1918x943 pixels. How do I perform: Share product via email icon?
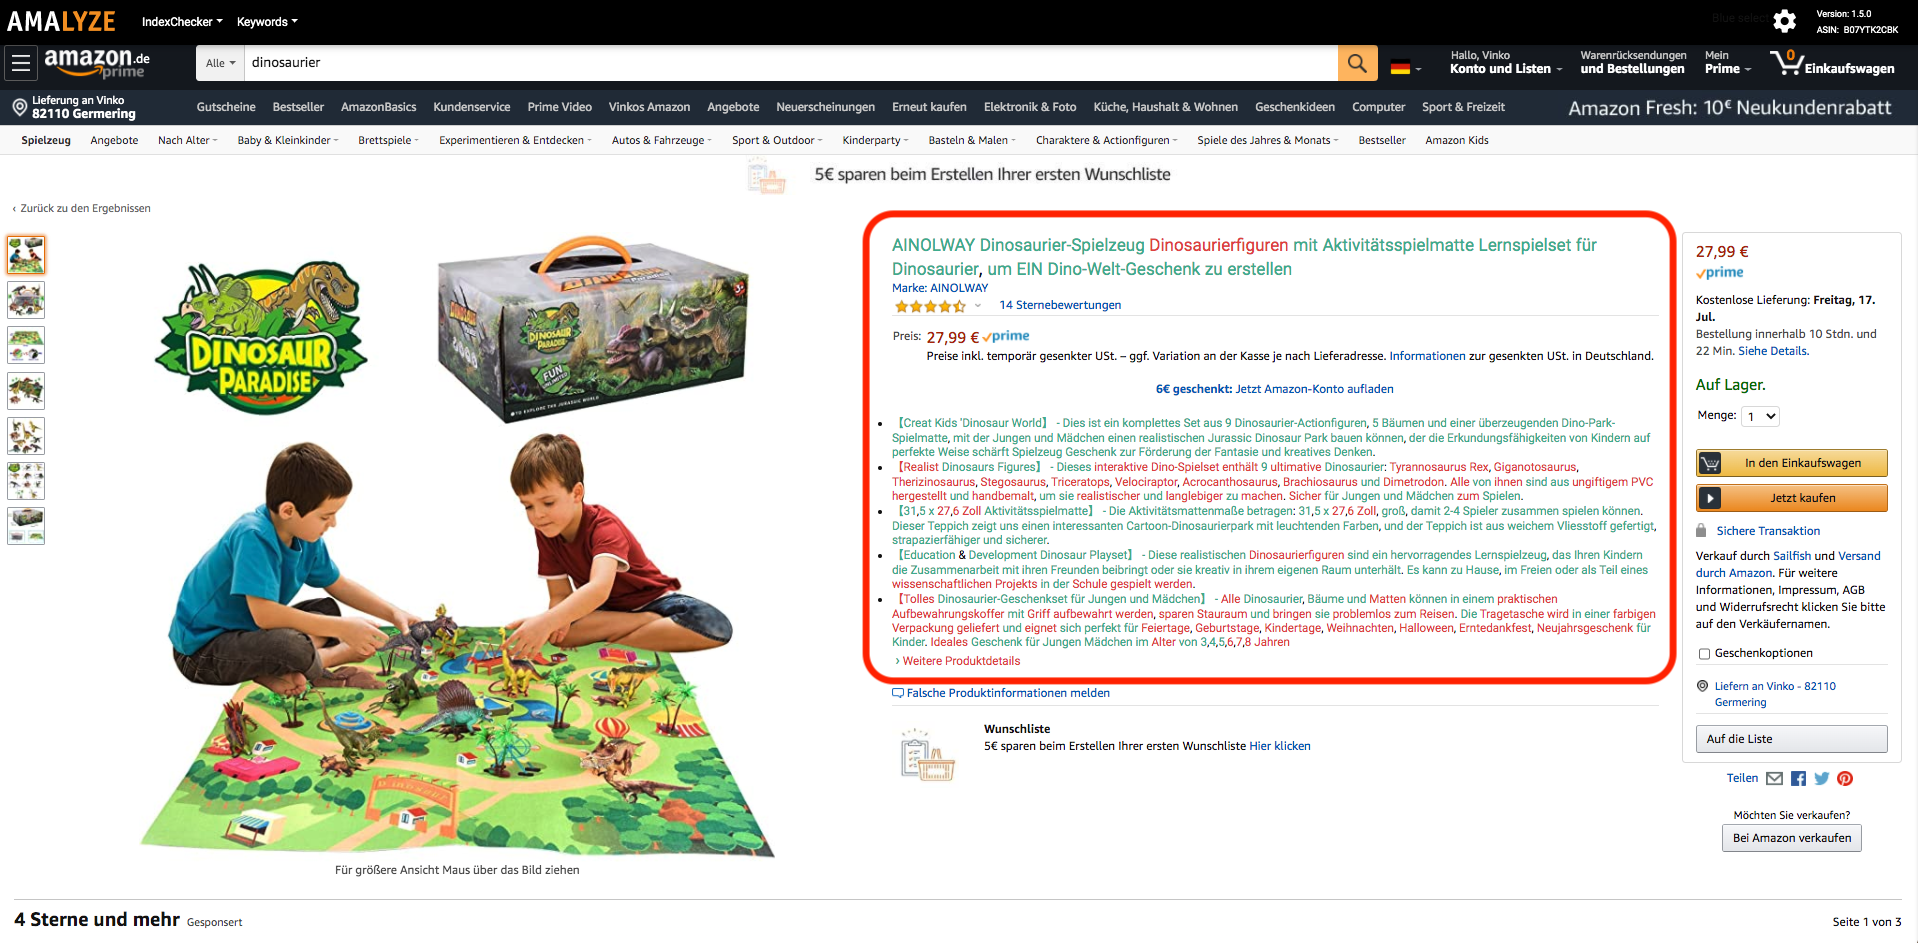pyautogui.click(x=1774, y=779)
